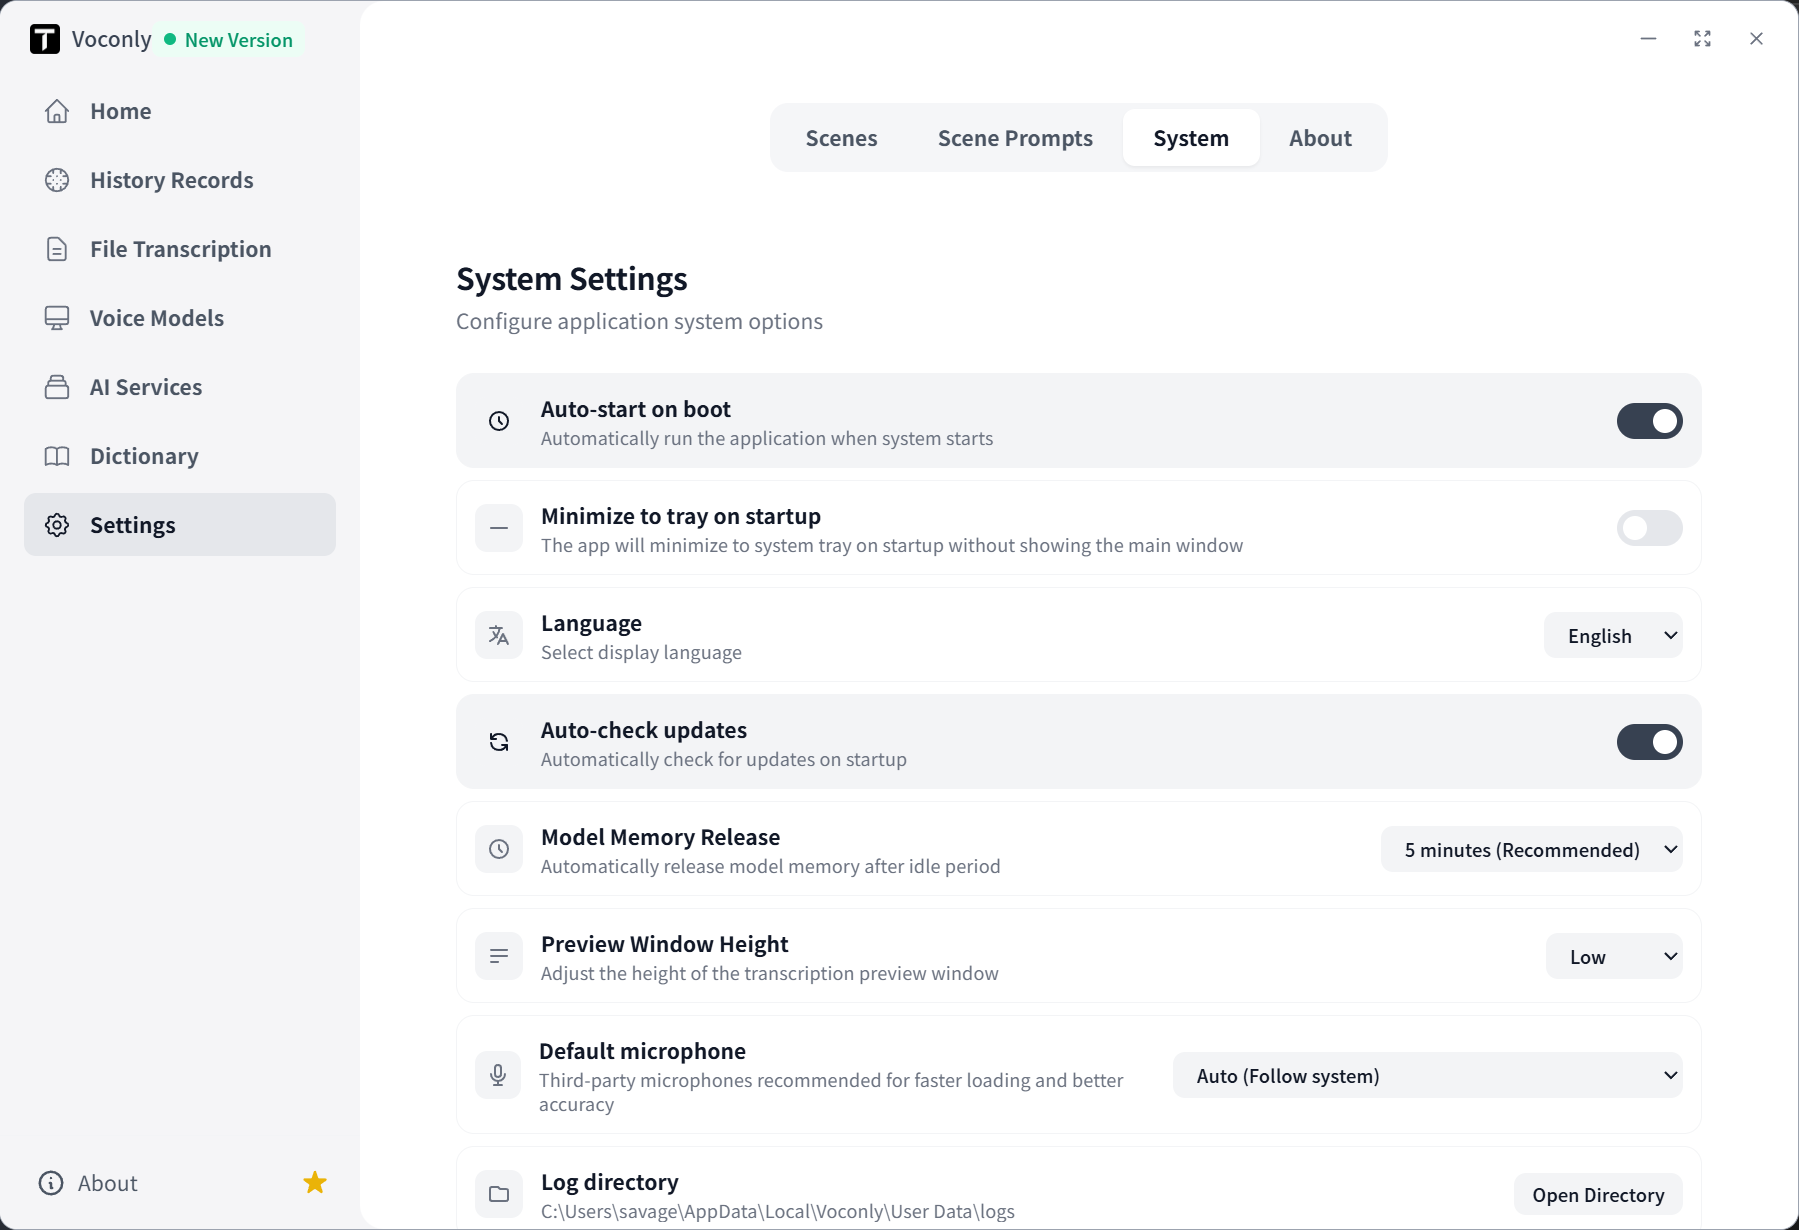Disable the Auto-start on boot toggle
Image resolution: width=1799 pixels, height=1230 pixels.
pyautogui.click(x=1650, y=421)
